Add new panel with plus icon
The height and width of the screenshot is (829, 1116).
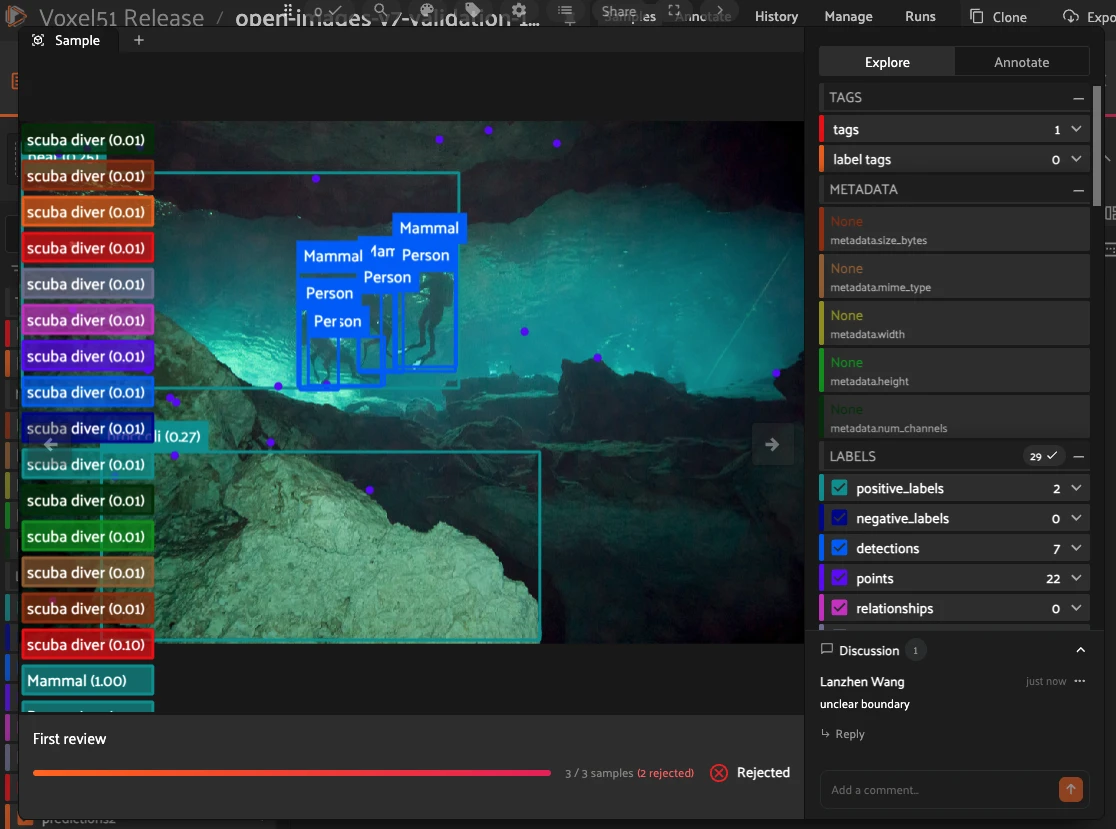[139, 41]
